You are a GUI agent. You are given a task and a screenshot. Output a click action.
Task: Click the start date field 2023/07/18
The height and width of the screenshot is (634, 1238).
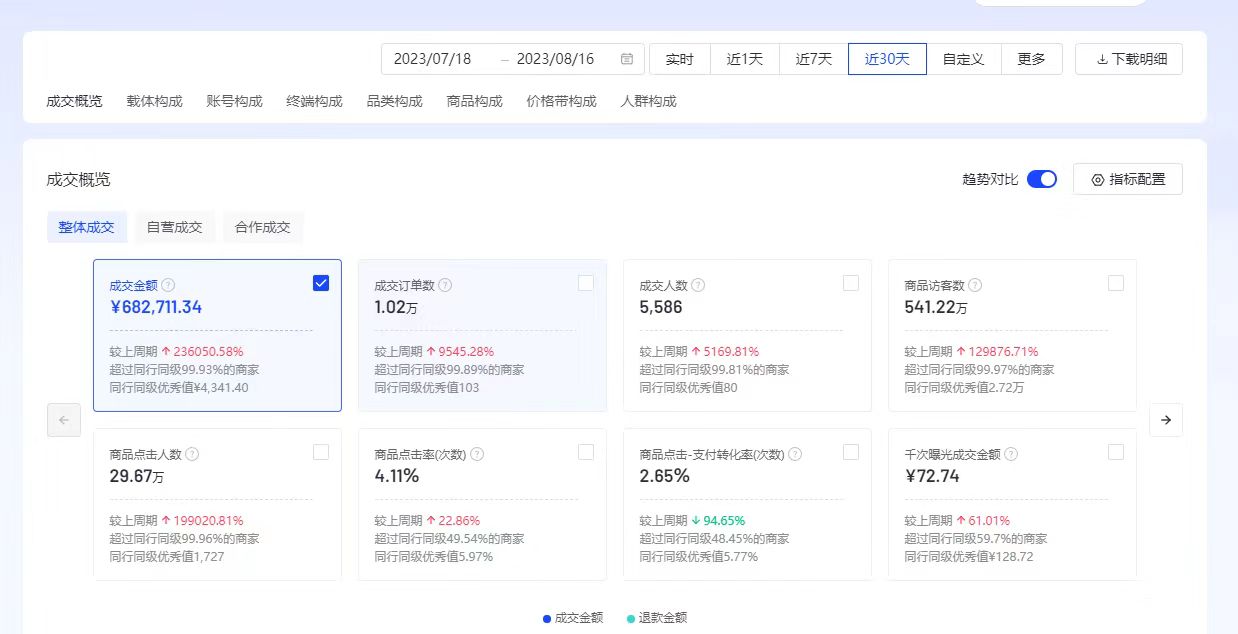[x=433, y=59]
